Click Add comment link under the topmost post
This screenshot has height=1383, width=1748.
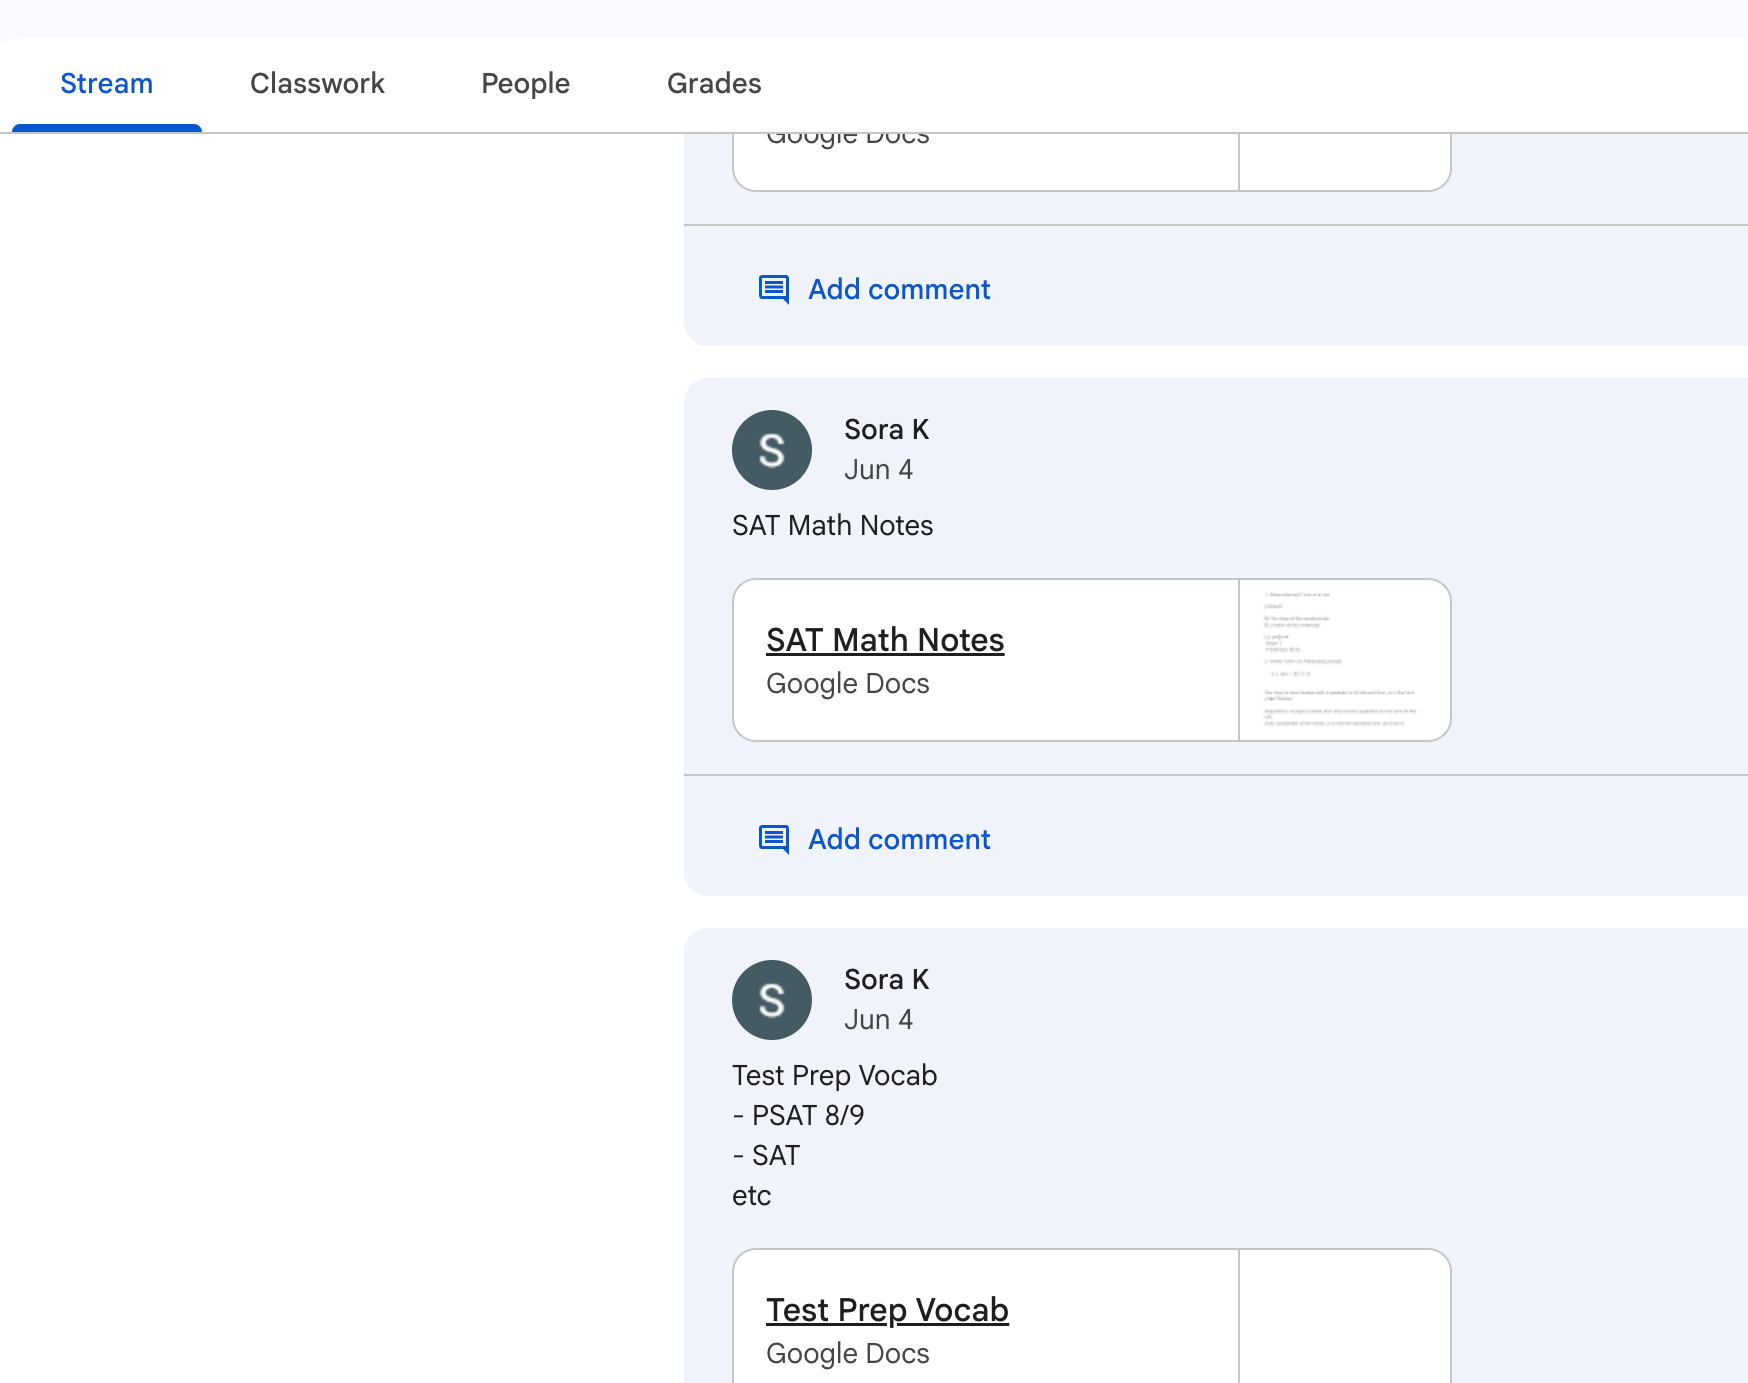tap(899, 290)
